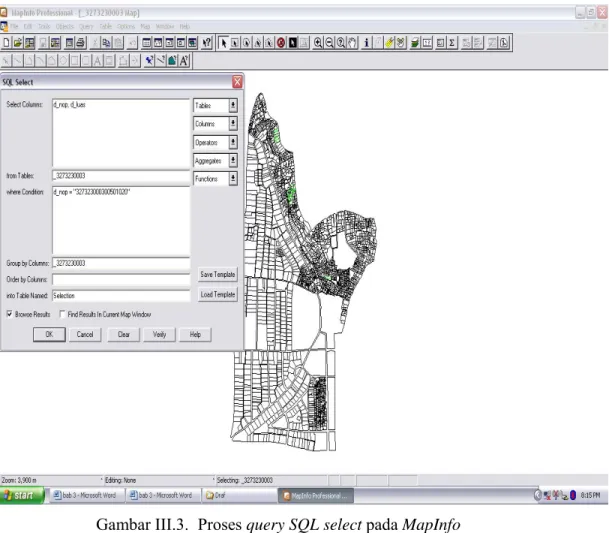Open the Window menu
Image resolution: width=609 pixels, height=533 pixels.
[x=165, y=26]
